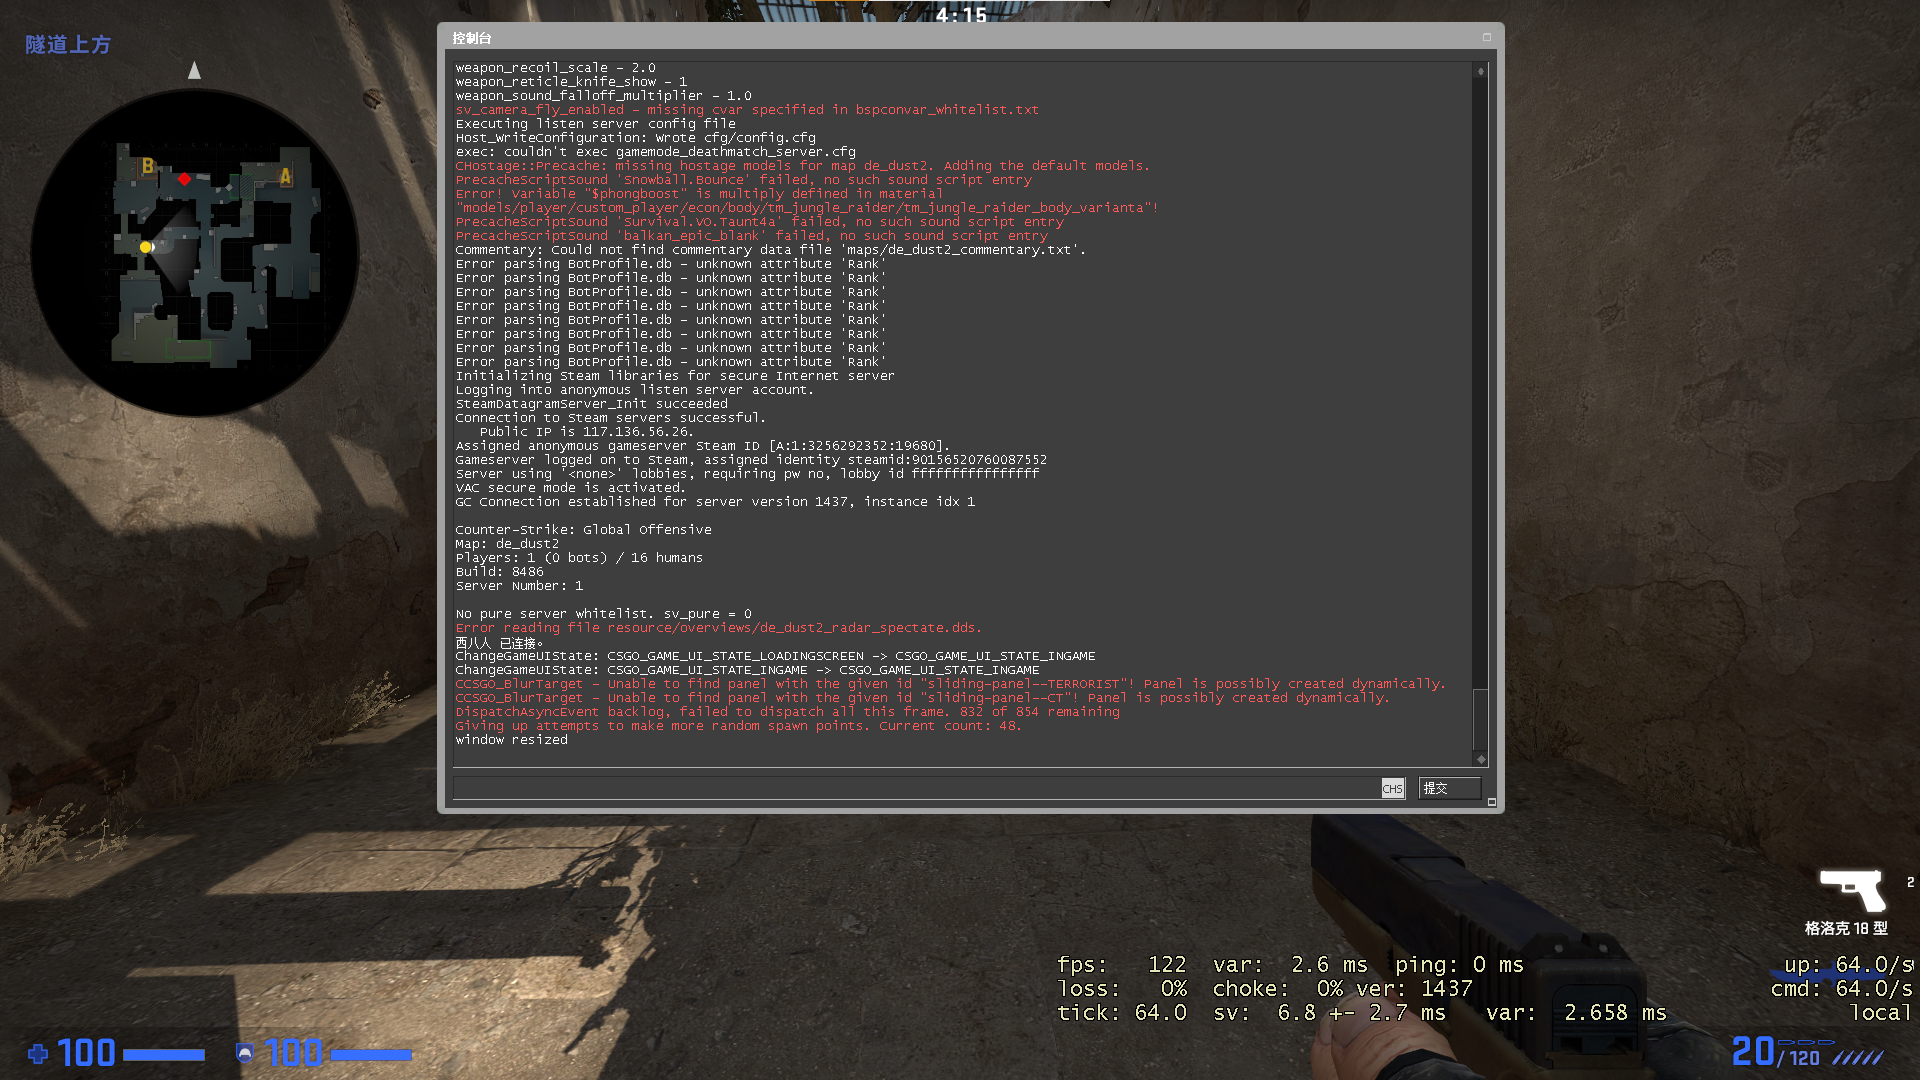Click the console resize grip corner

pos(1491,801)
